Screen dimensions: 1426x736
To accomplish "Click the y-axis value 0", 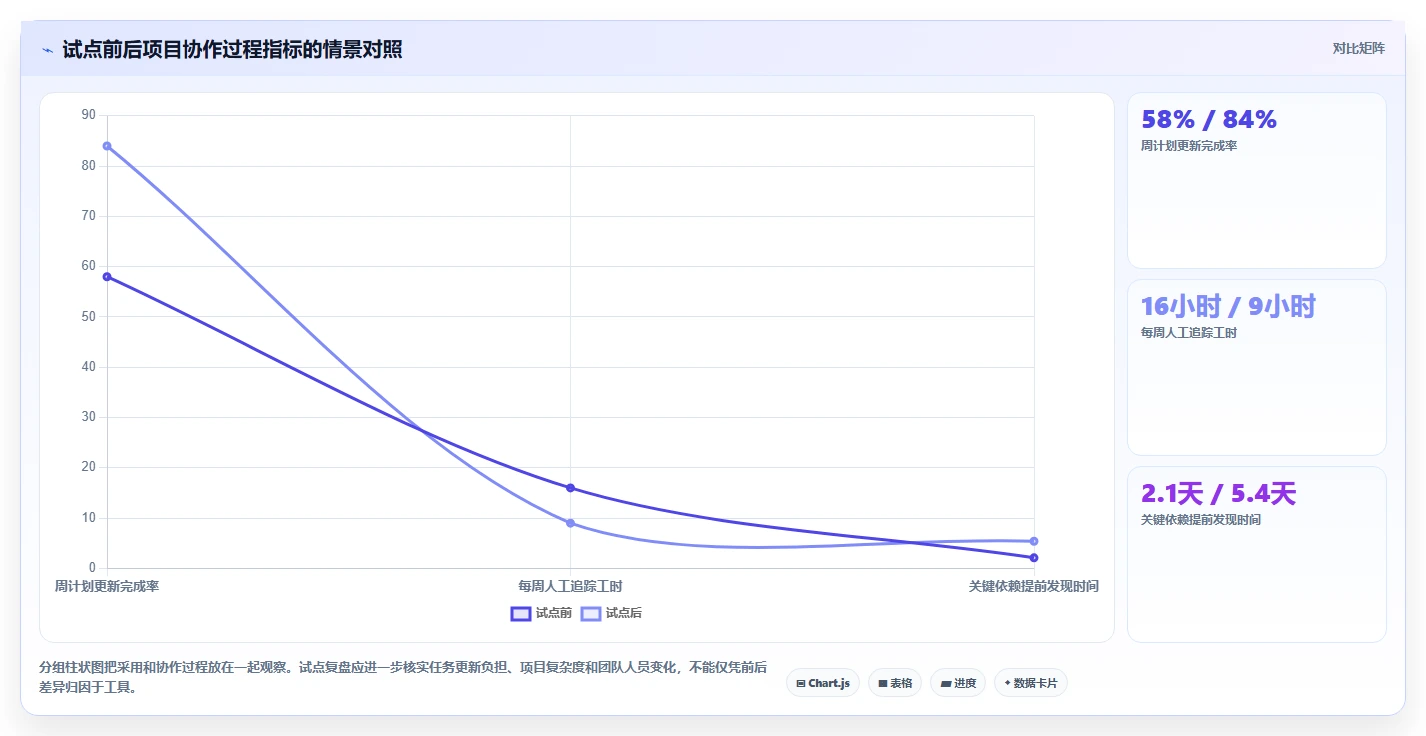I will 92,568.
